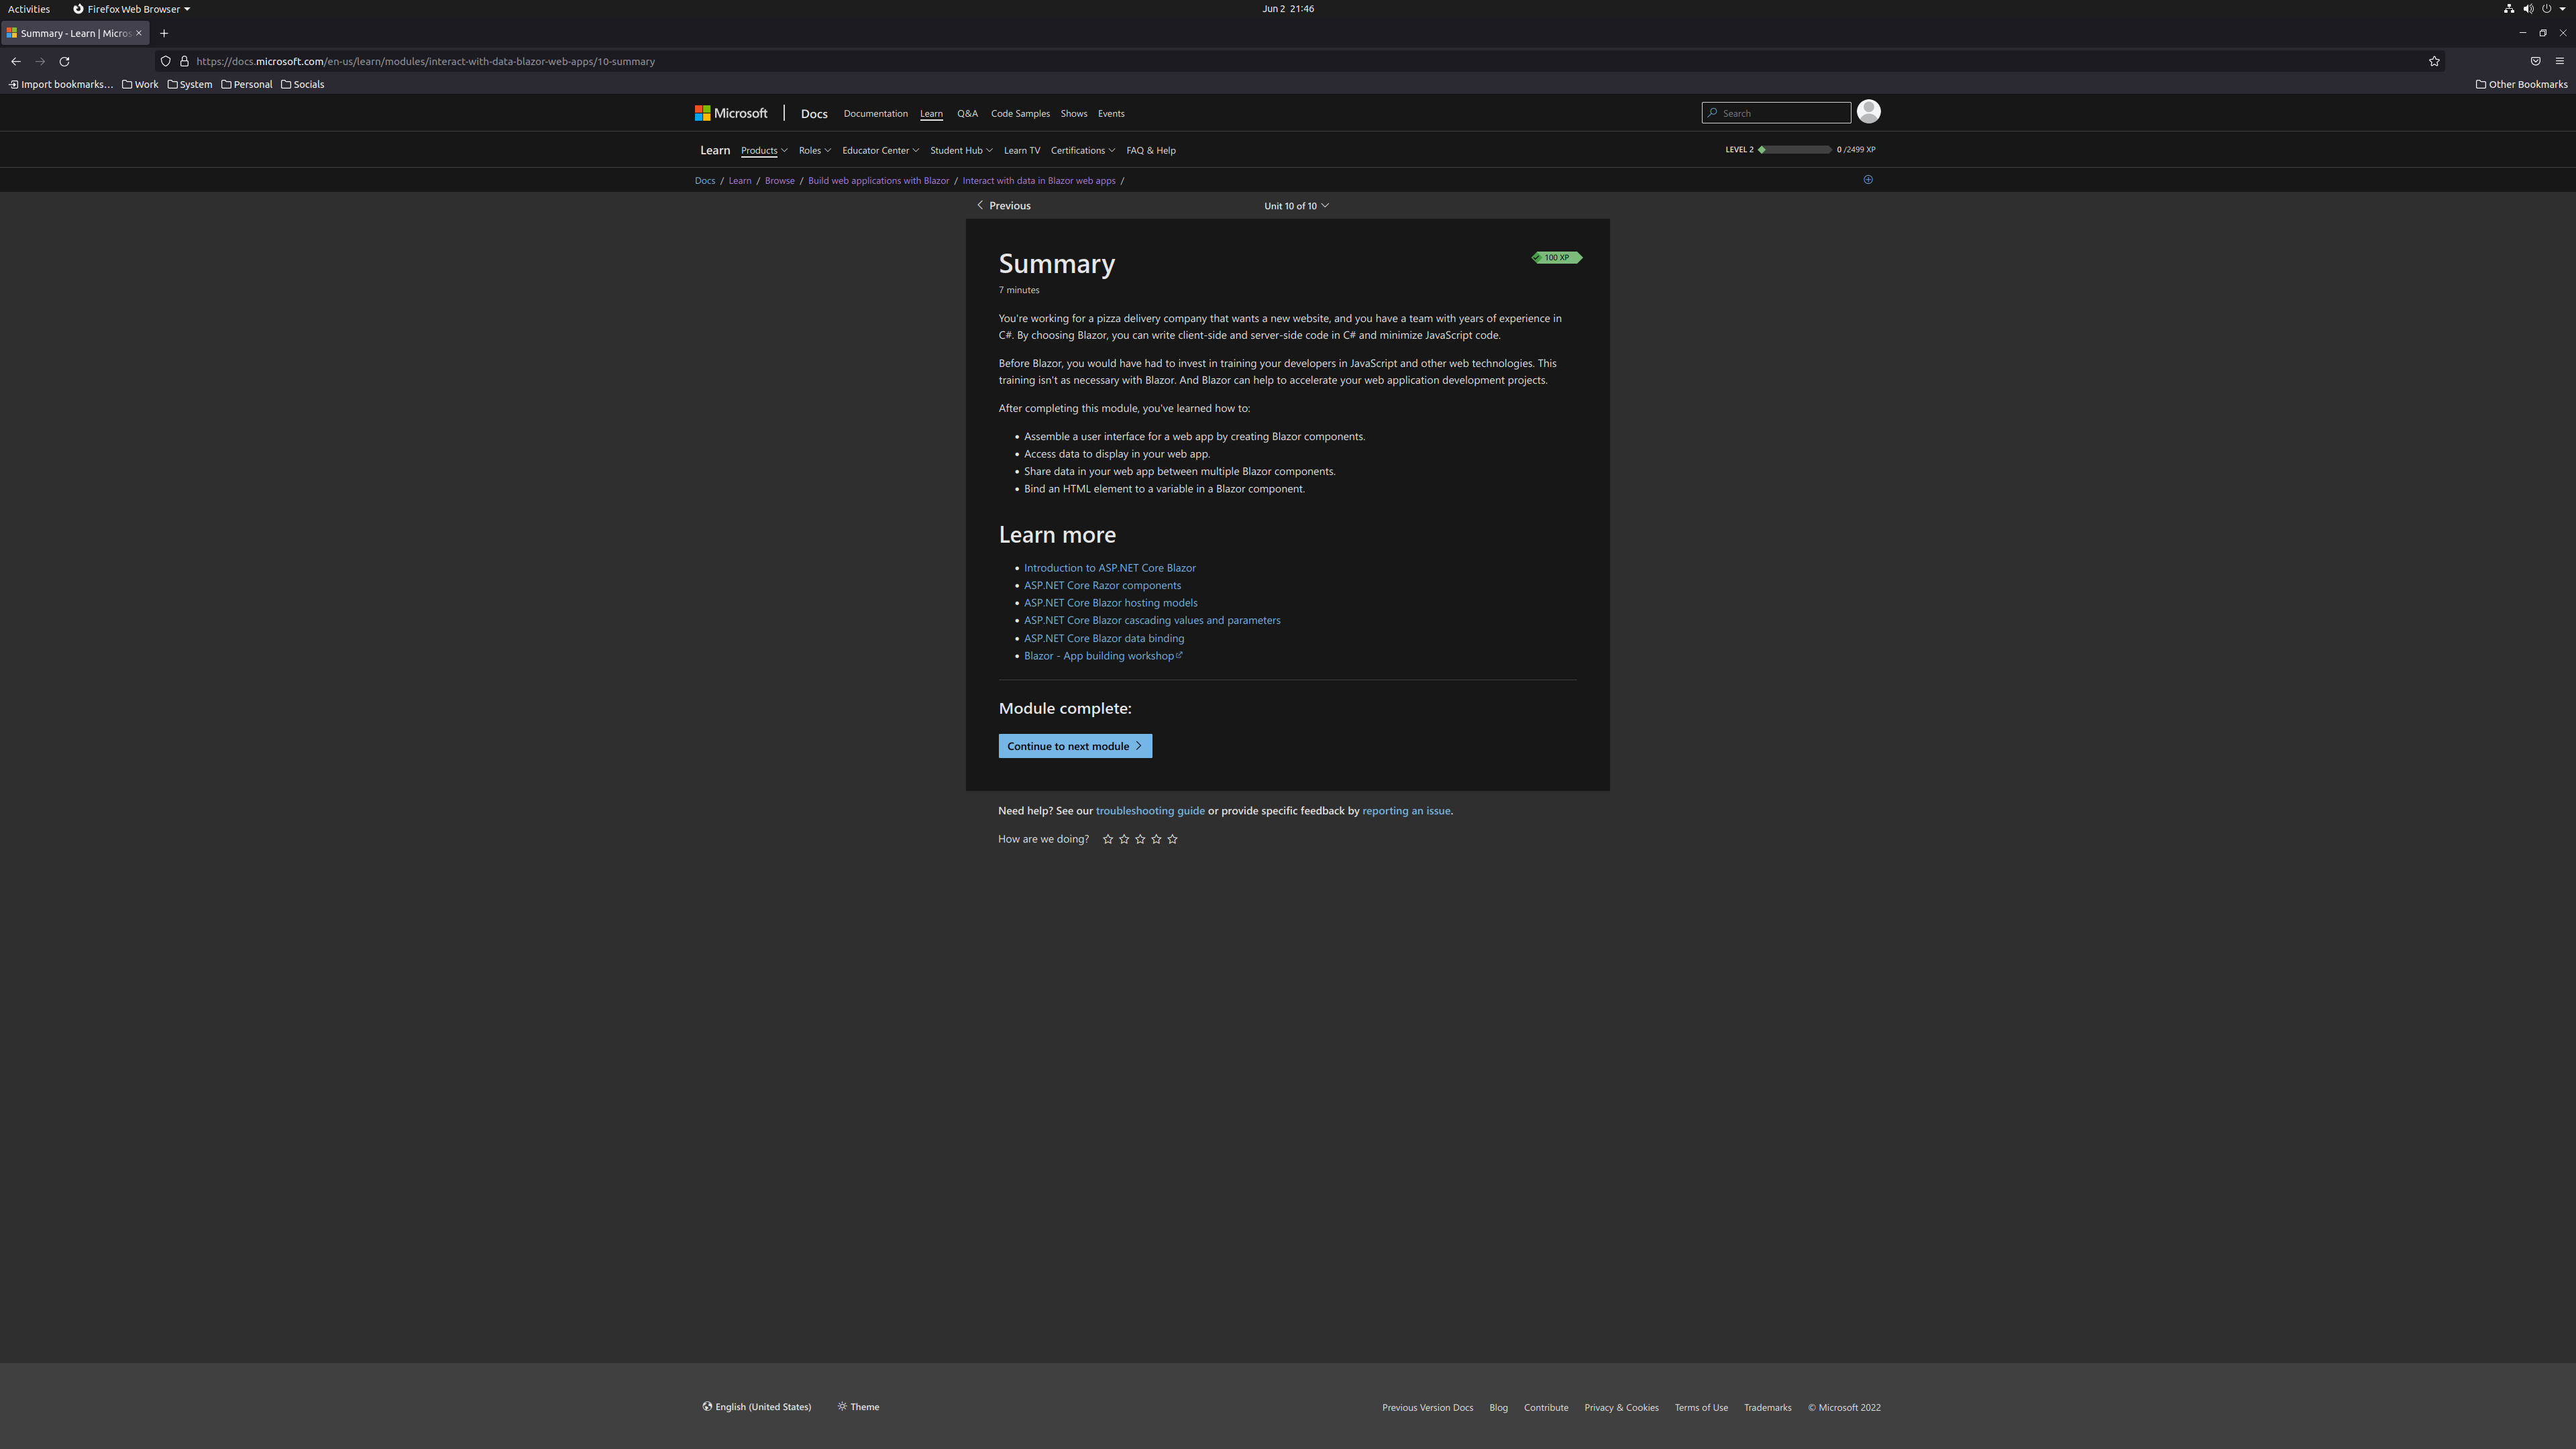Open FAQ & Help
The image size is (2576, 1449).
tap(1151, 150)
